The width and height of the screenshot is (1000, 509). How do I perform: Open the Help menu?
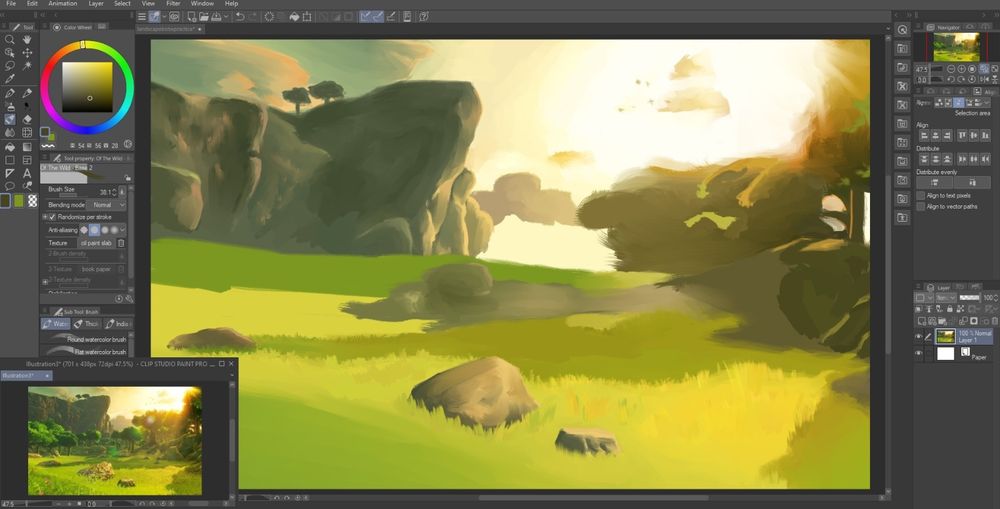point(232,4)
